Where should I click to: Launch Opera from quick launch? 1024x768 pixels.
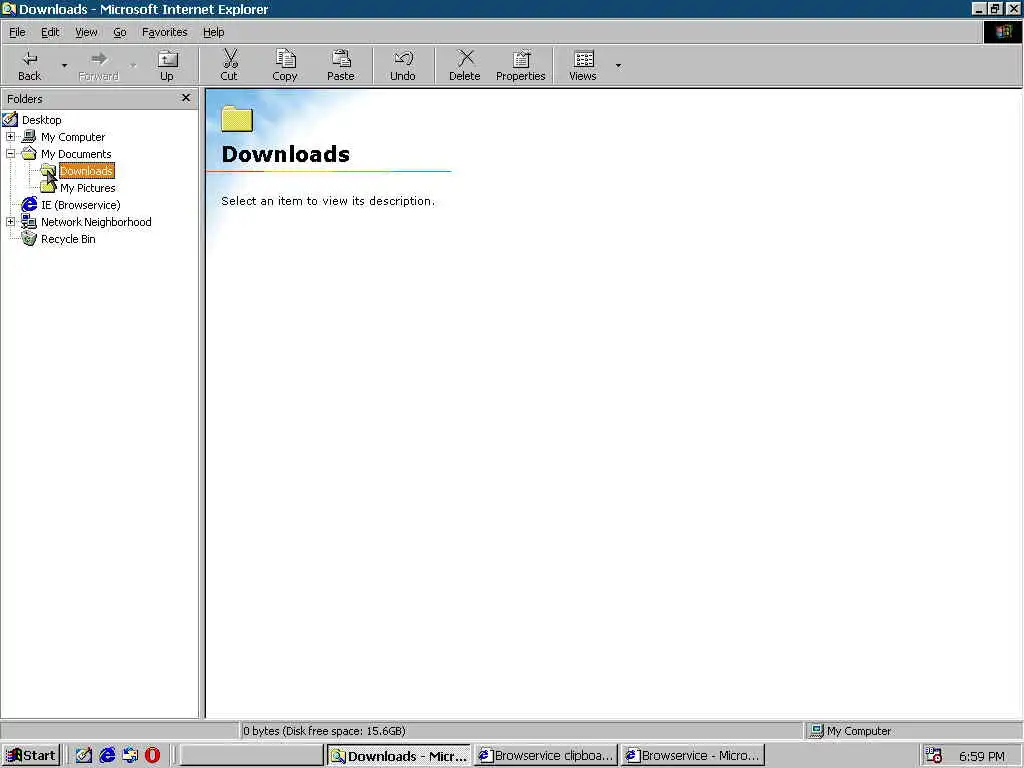[153, 756]
